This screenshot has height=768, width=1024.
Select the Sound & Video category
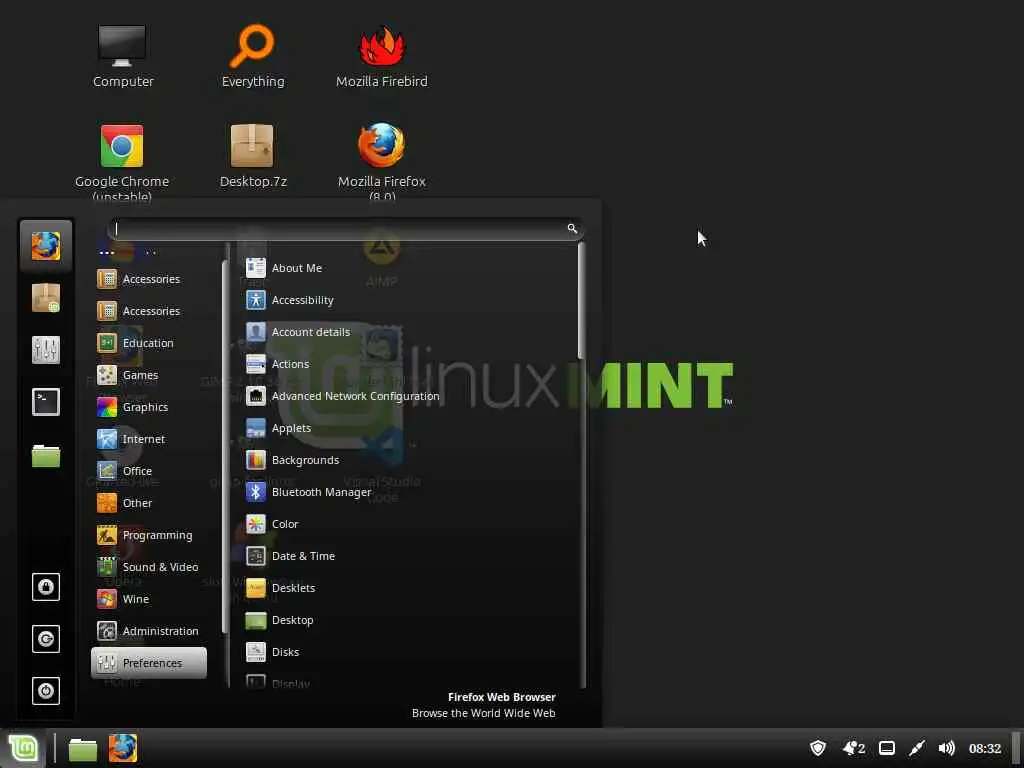(x=148, y=567)
